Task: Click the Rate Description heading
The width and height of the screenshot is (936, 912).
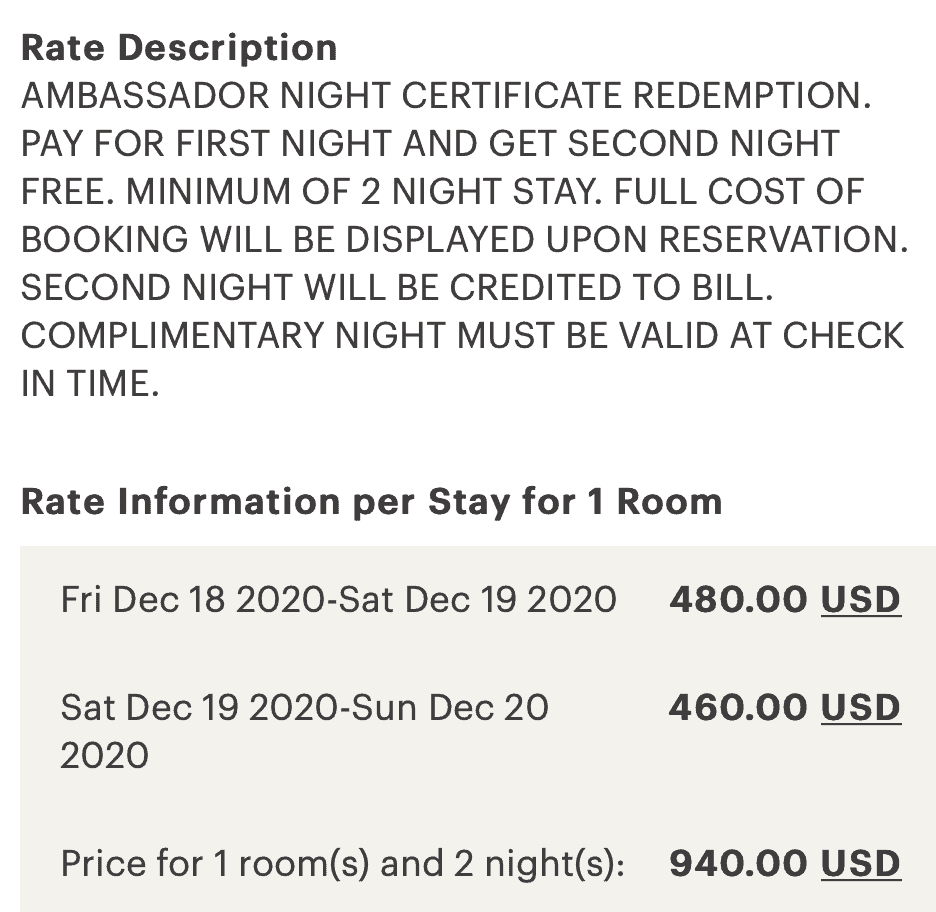Action: click(179, 48)
